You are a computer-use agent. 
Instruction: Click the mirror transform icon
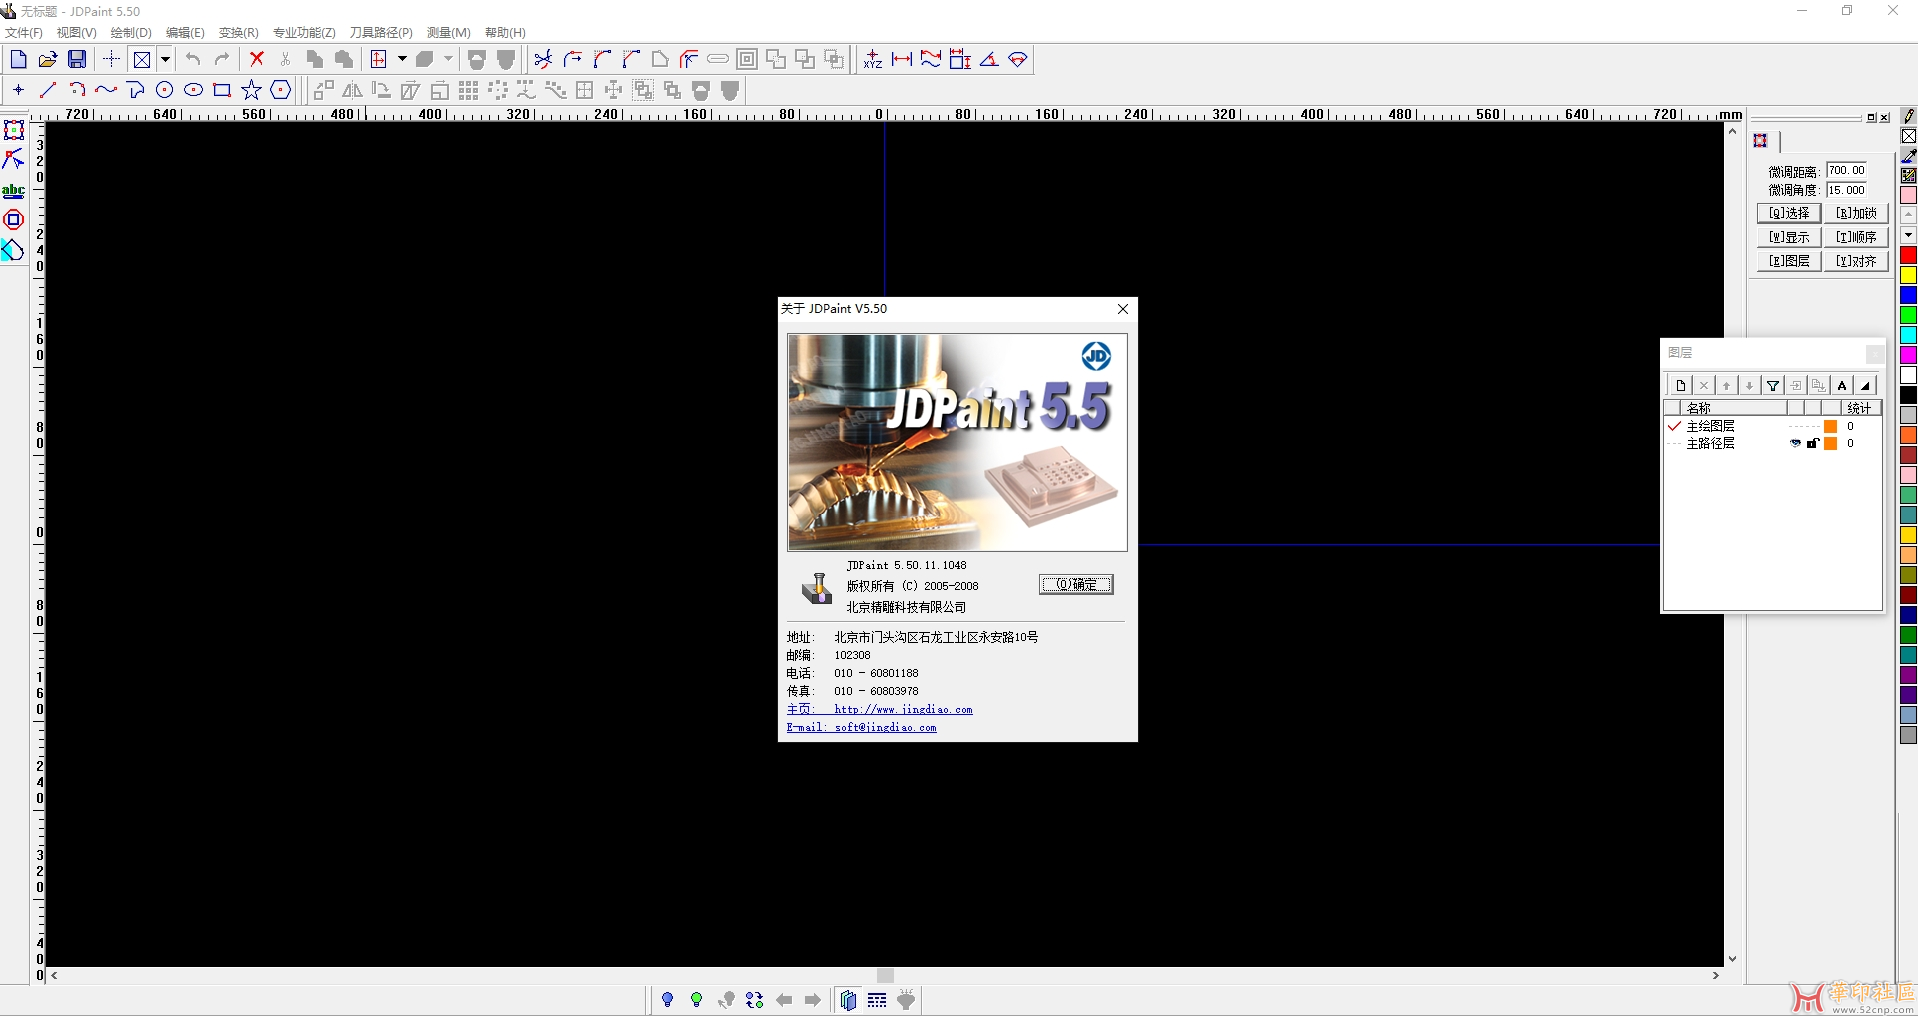click(x=352, y=91)
